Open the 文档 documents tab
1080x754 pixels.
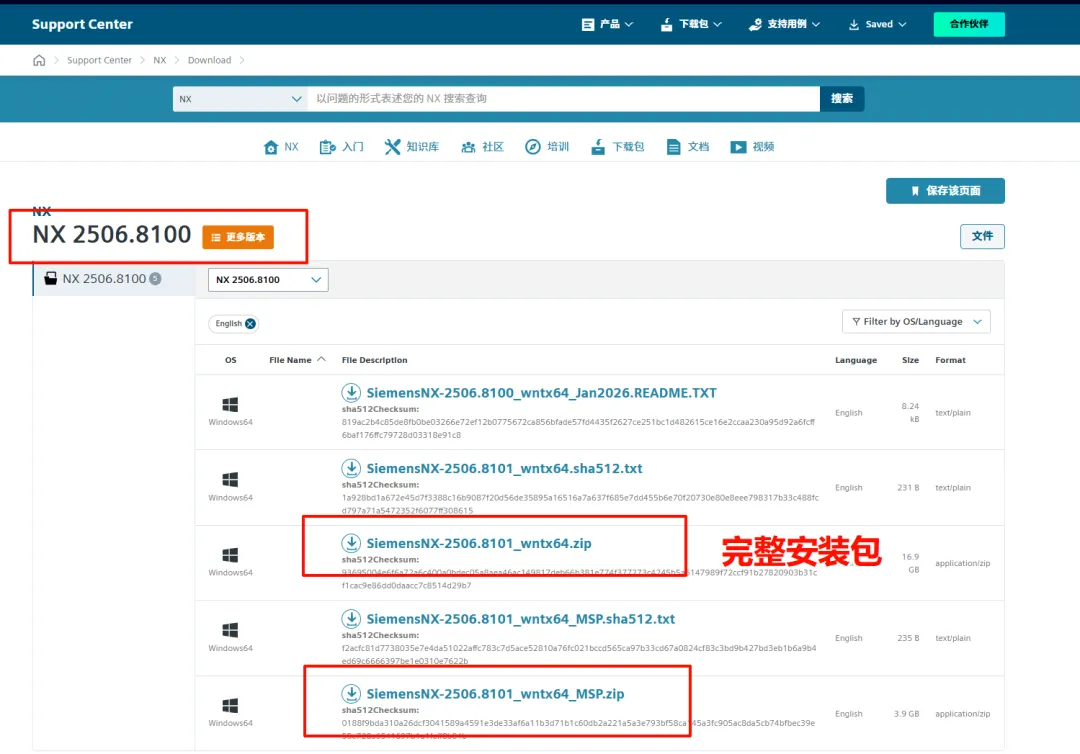[687, 147]
